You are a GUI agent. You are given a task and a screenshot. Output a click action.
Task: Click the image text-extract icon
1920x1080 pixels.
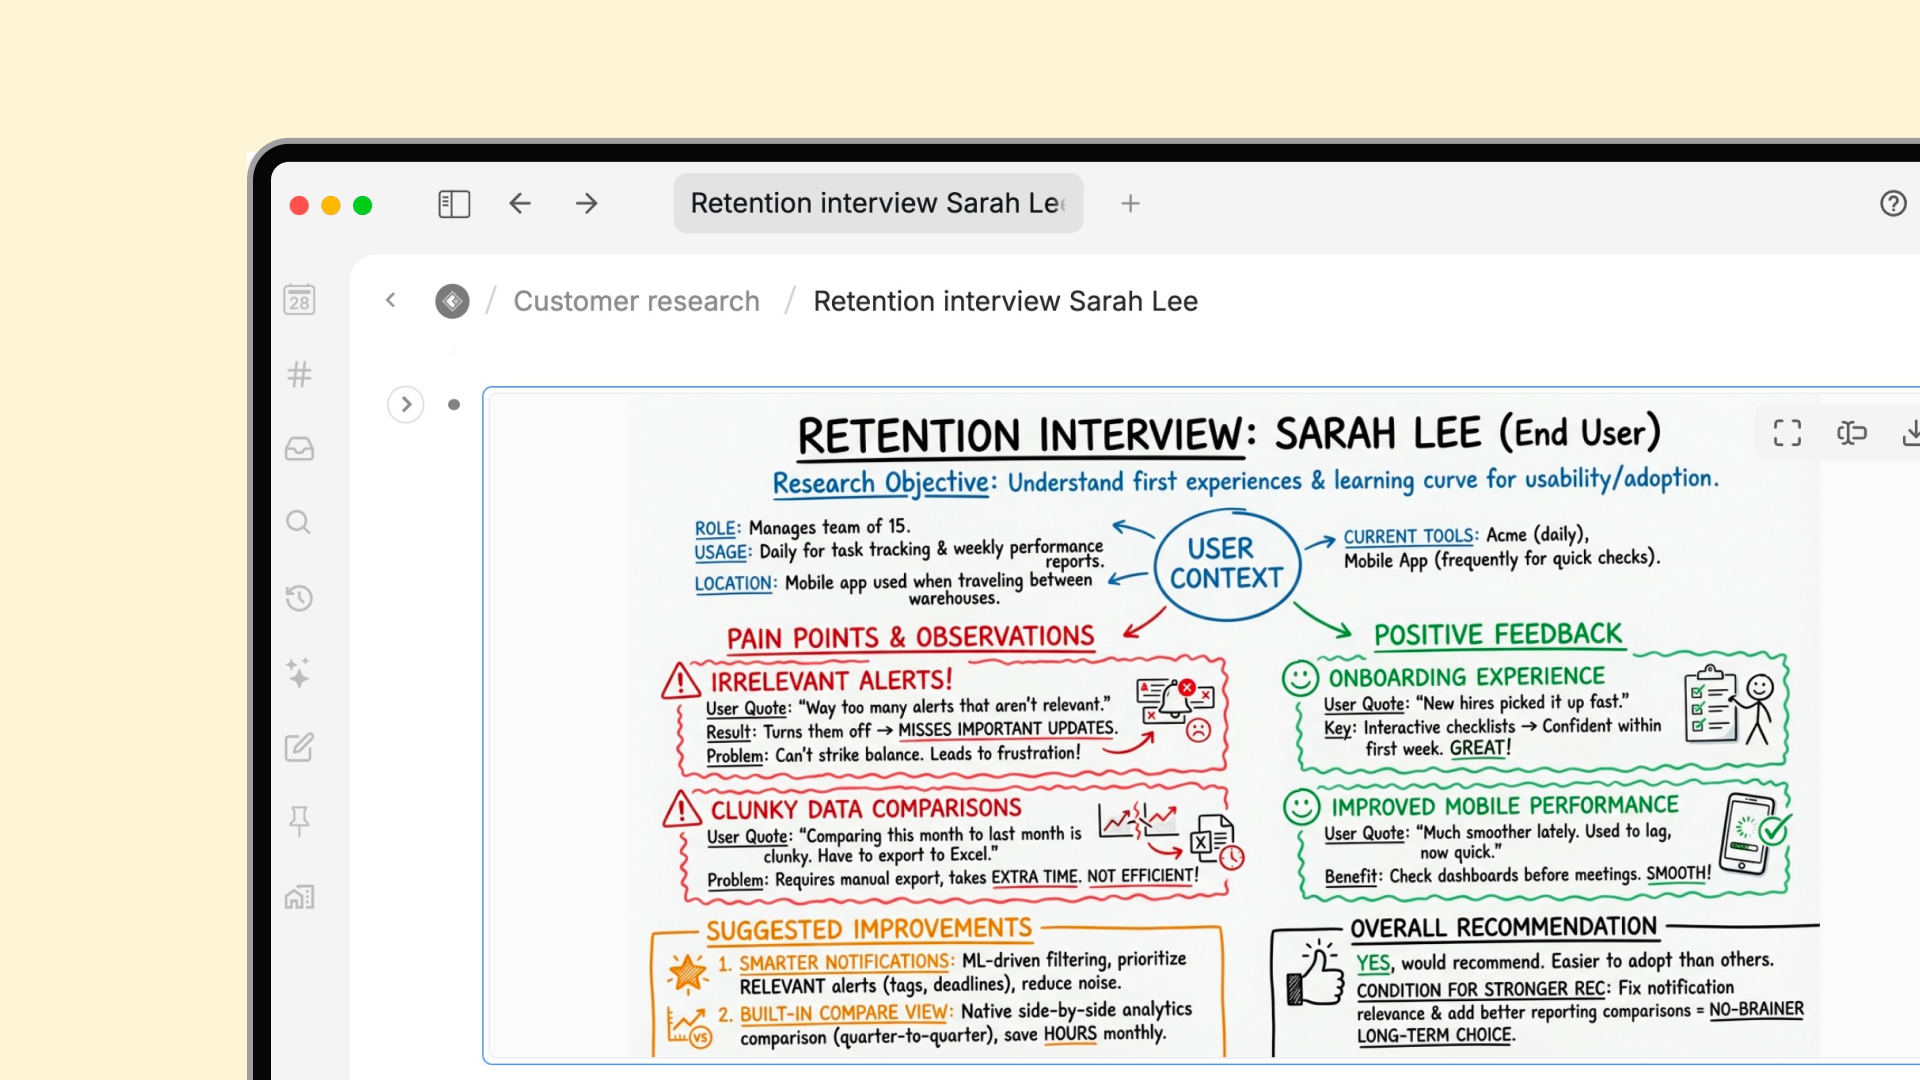tap(1851, 433)
